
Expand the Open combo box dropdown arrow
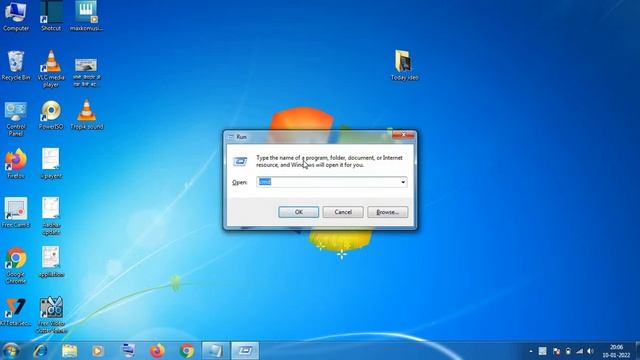[x=403, y=182]
